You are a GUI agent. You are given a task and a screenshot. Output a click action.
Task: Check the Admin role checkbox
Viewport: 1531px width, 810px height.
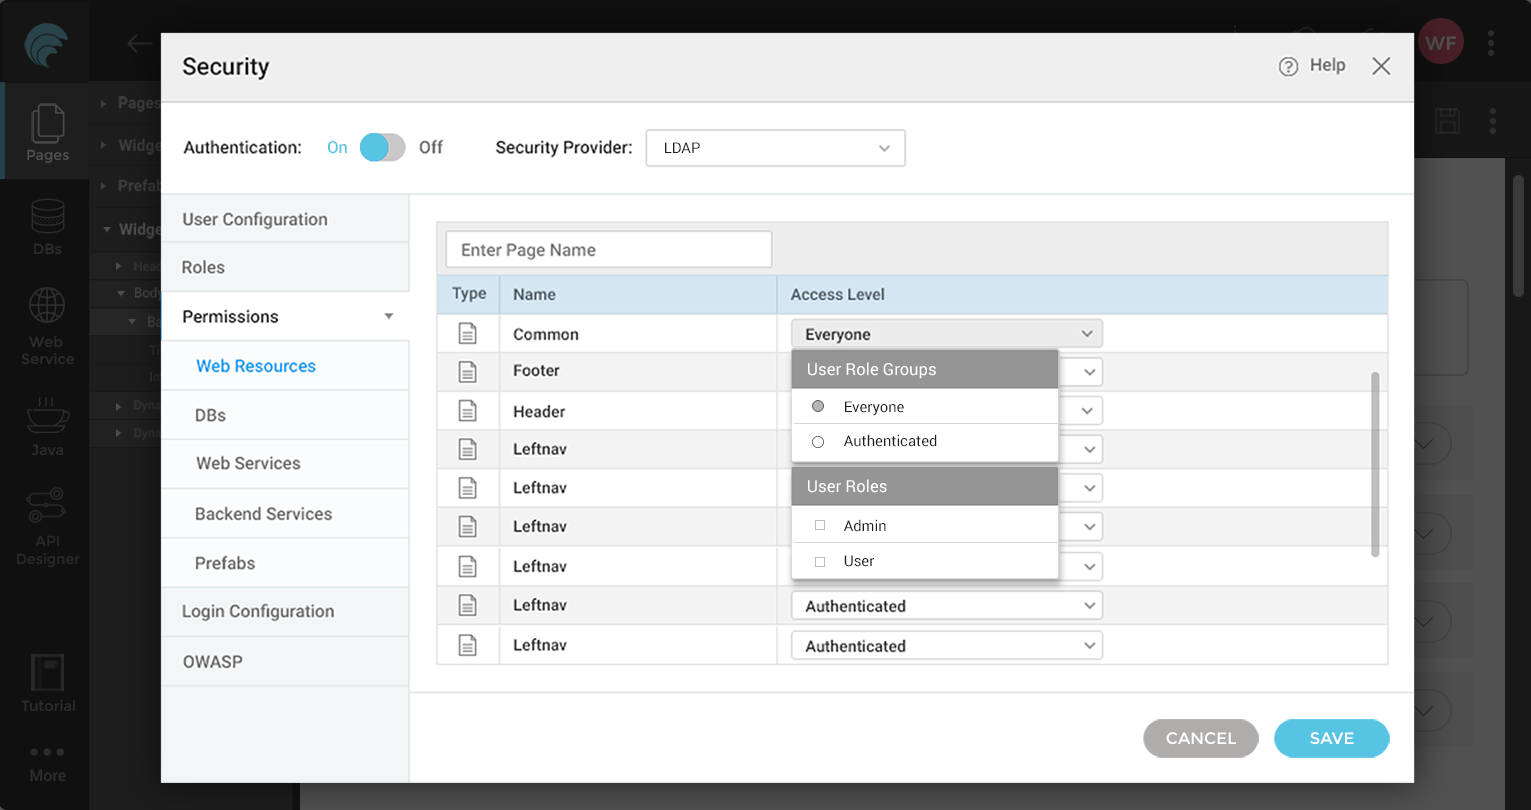coord(820,526)
